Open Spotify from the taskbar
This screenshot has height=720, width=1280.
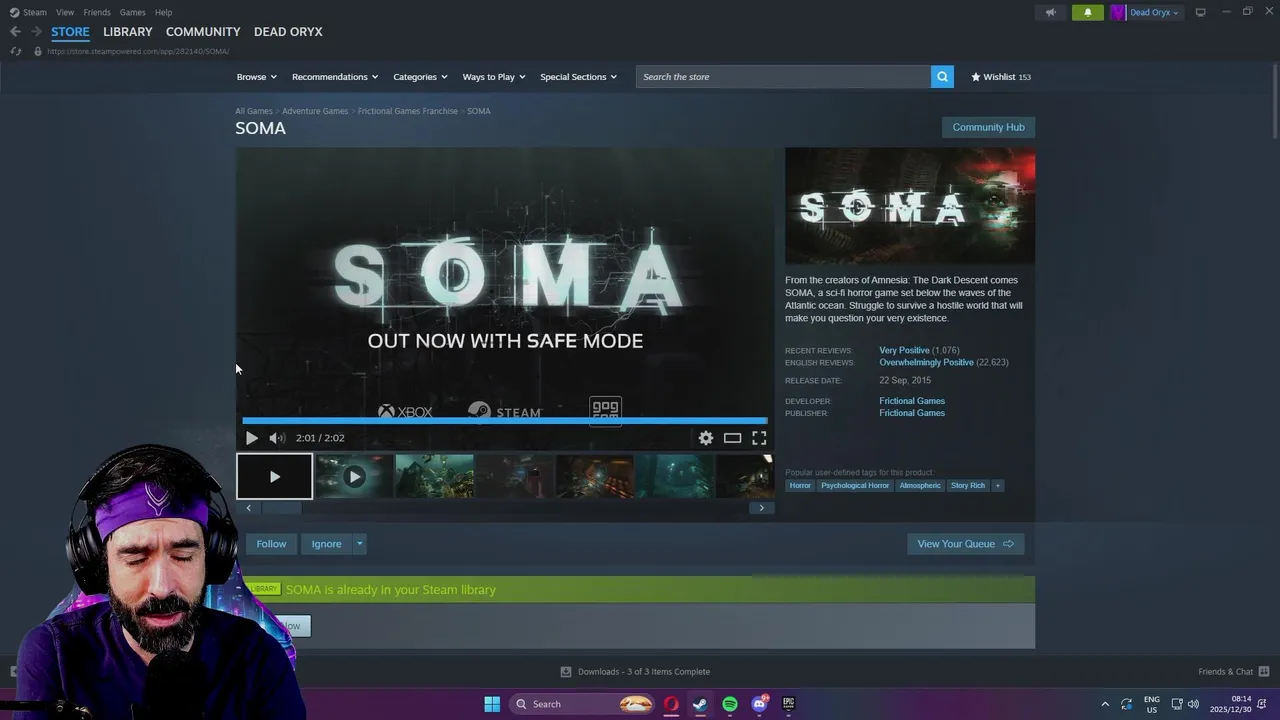(730, 704)
